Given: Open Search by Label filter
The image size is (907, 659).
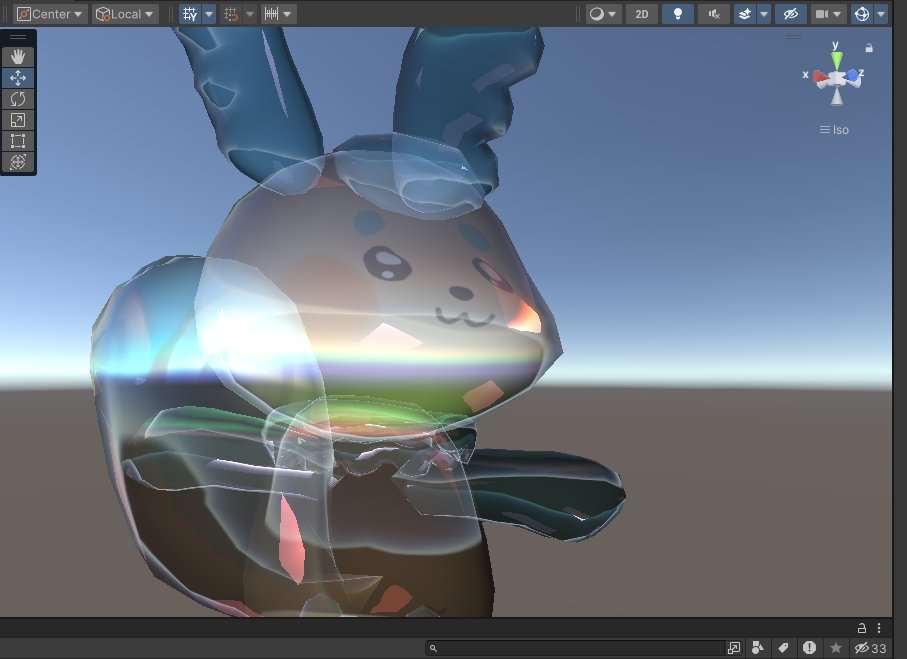Looking at the screenshot, I should coord(783,648).
